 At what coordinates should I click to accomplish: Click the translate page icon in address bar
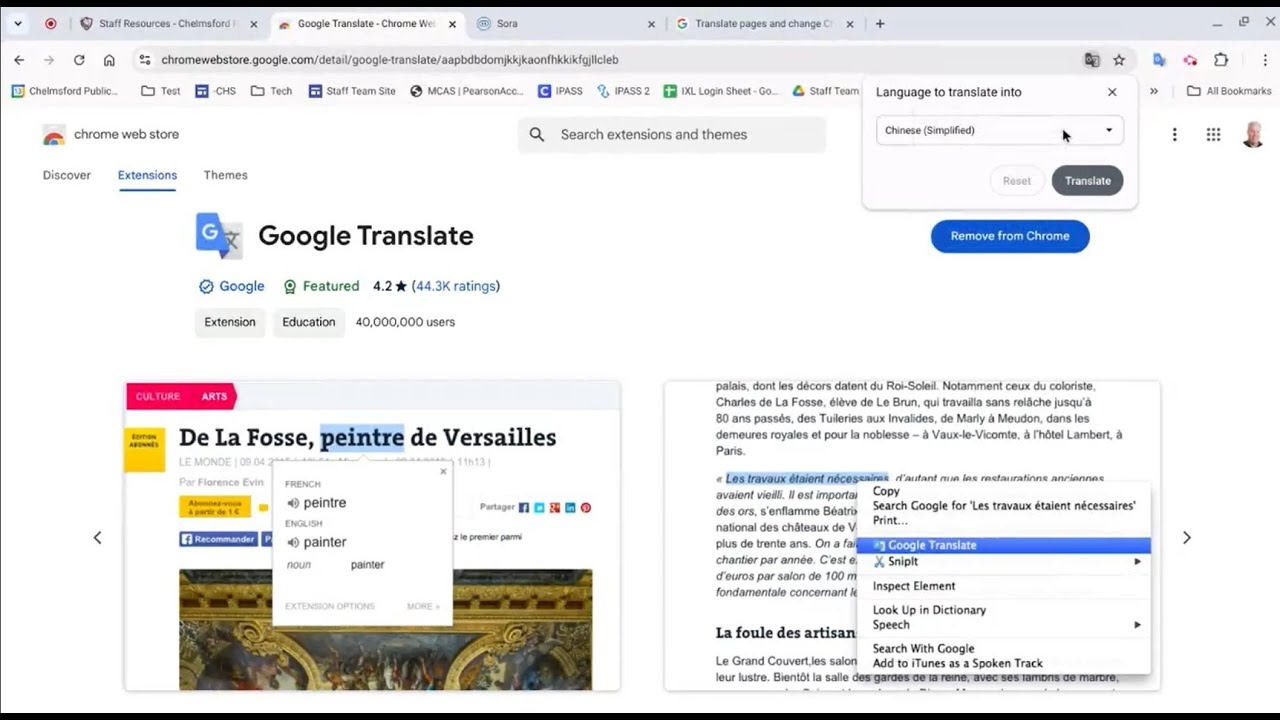pyautogui.click(x=1092, y=60)
